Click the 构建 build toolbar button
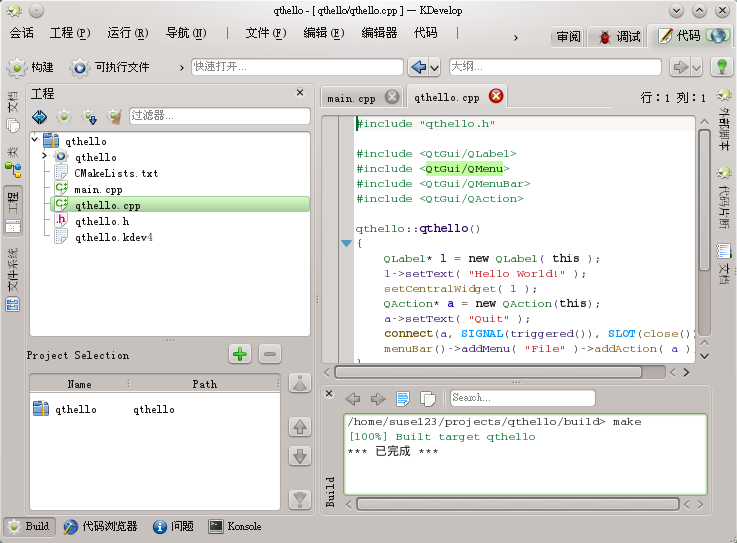 tap(31, 67)
